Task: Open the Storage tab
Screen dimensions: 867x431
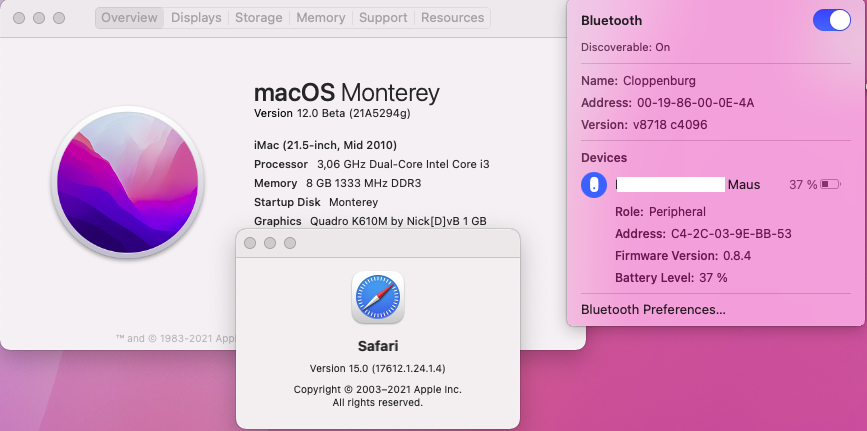Action: point(259,18)
